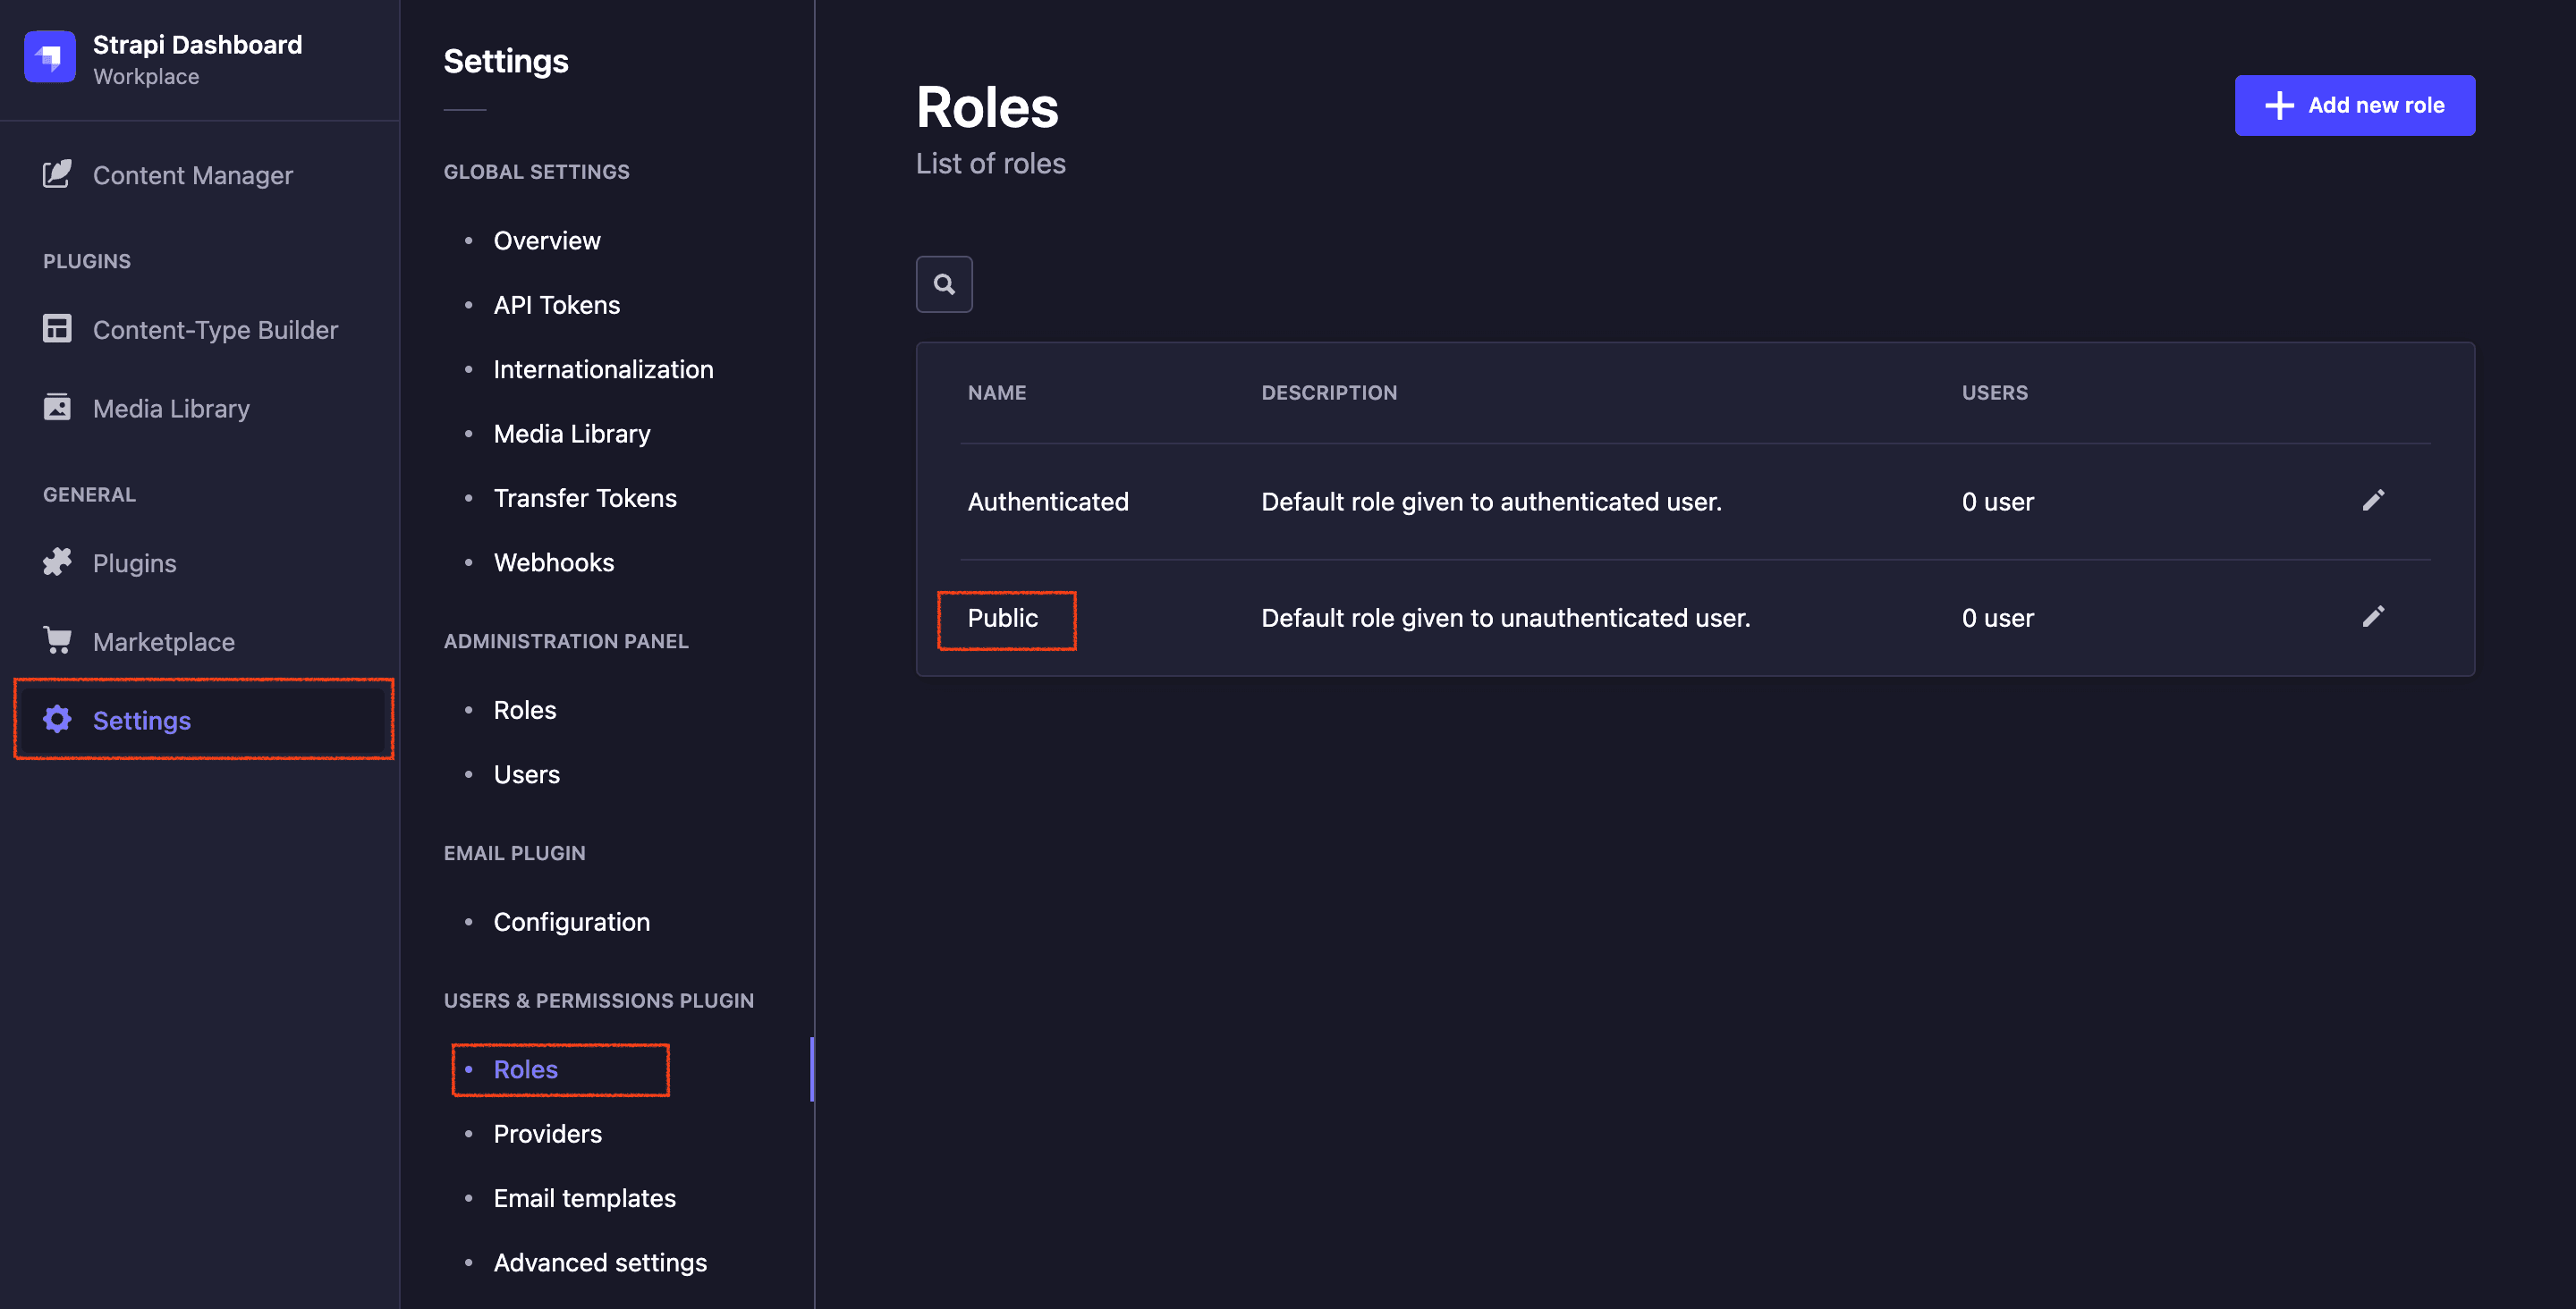Select Roles under Users & Permissions Plugin
This screenshot has width=2576, height=1309.
526,1069
